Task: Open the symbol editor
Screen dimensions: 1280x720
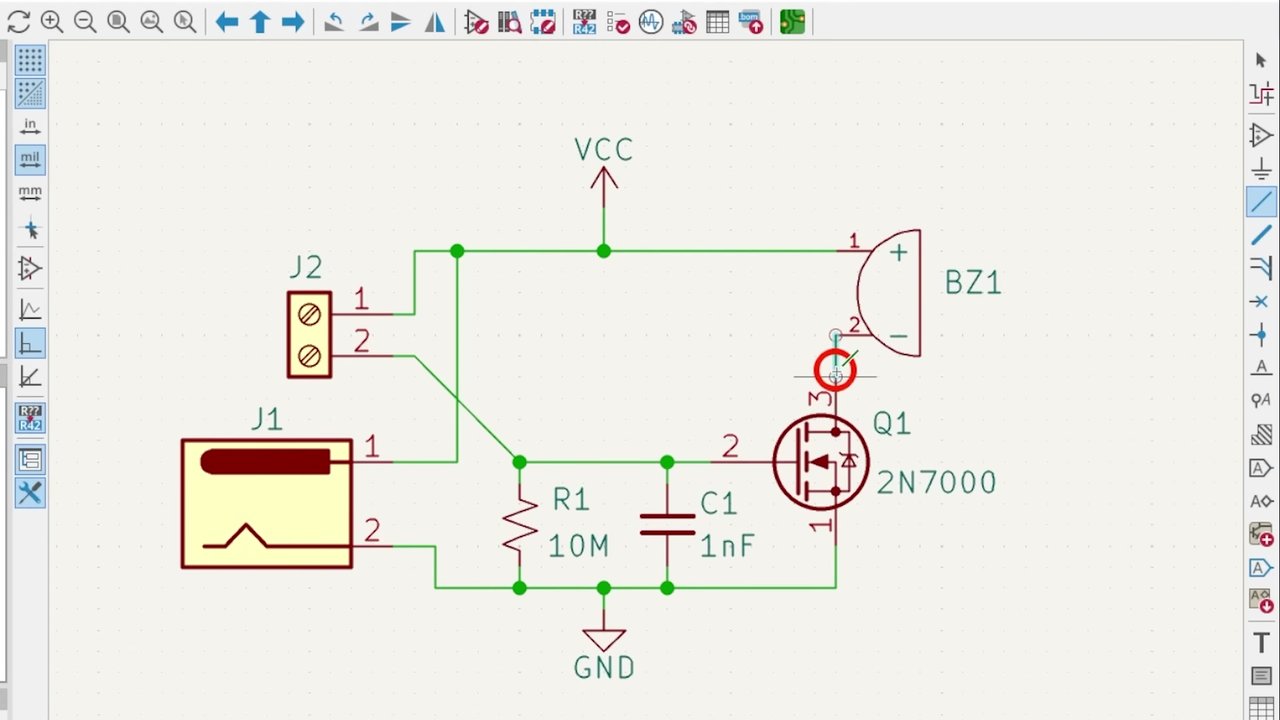Action: point(477,22)
